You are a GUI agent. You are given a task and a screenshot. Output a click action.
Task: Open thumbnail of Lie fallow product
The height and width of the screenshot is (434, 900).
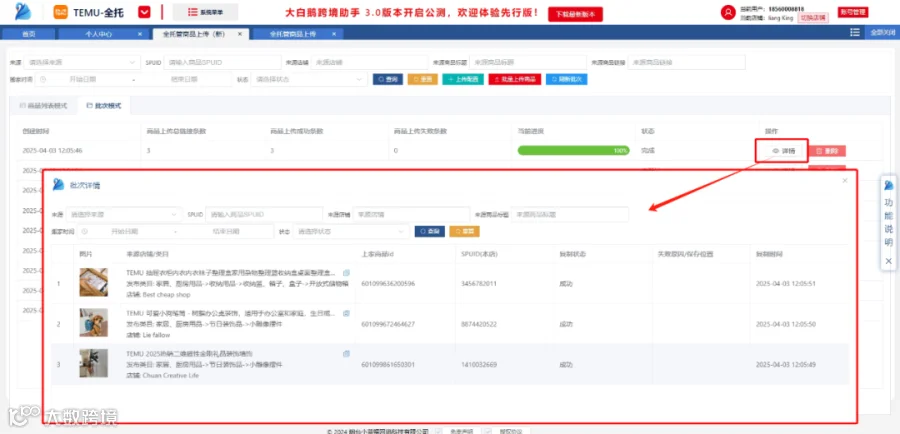94,323
